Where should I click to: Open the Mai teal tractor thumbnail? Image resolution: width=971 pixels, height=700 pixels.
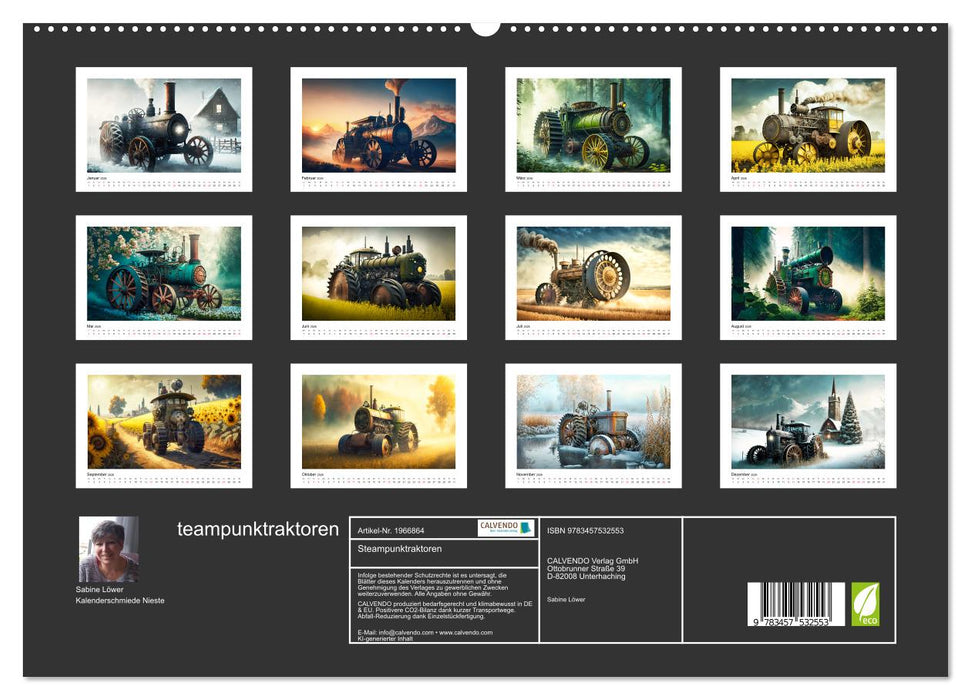point(164,273)
